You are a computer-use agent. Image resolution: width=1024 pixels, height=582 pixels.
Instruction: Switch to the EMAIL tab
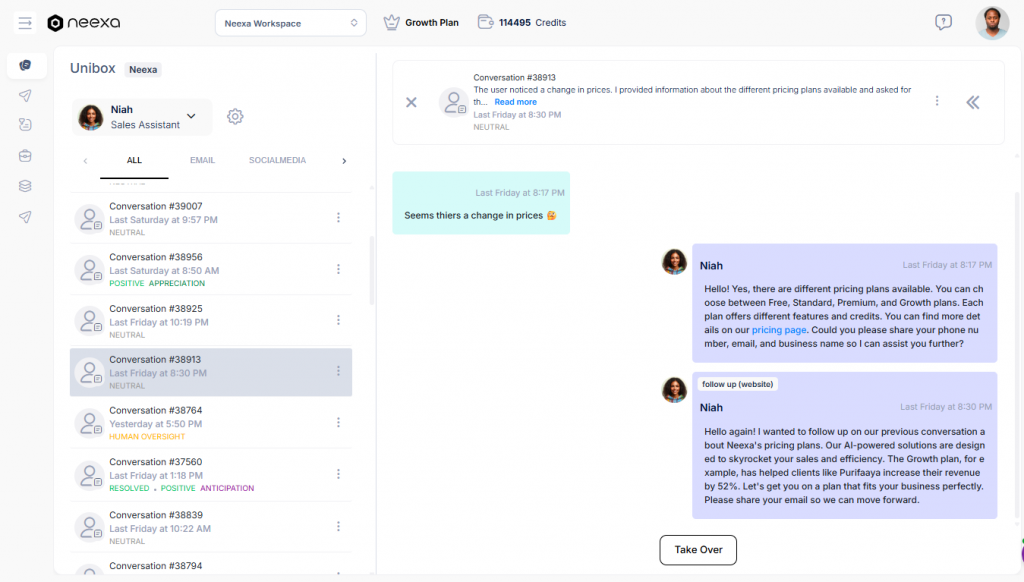point(202,160)
